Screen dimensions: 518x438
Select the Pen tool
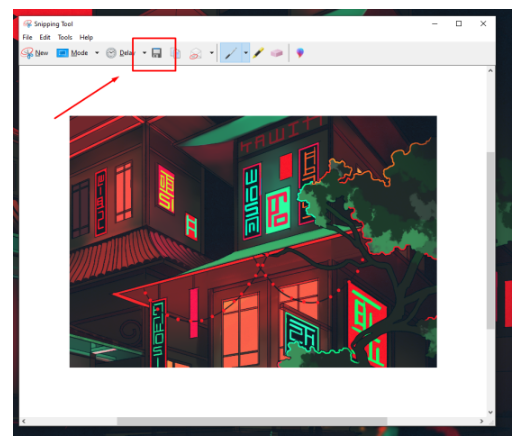tap(231, 53)
